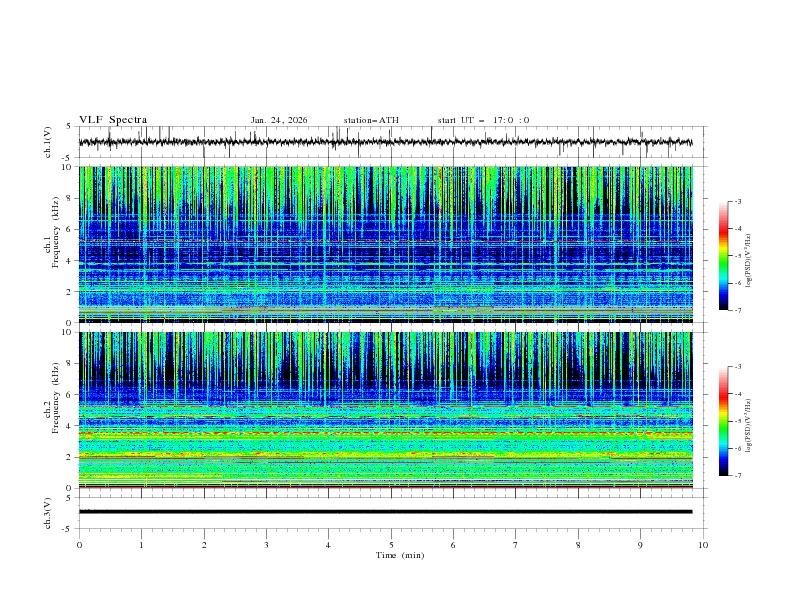Click the 10 kHz tick label on ch.2 plot

point(67,333)
